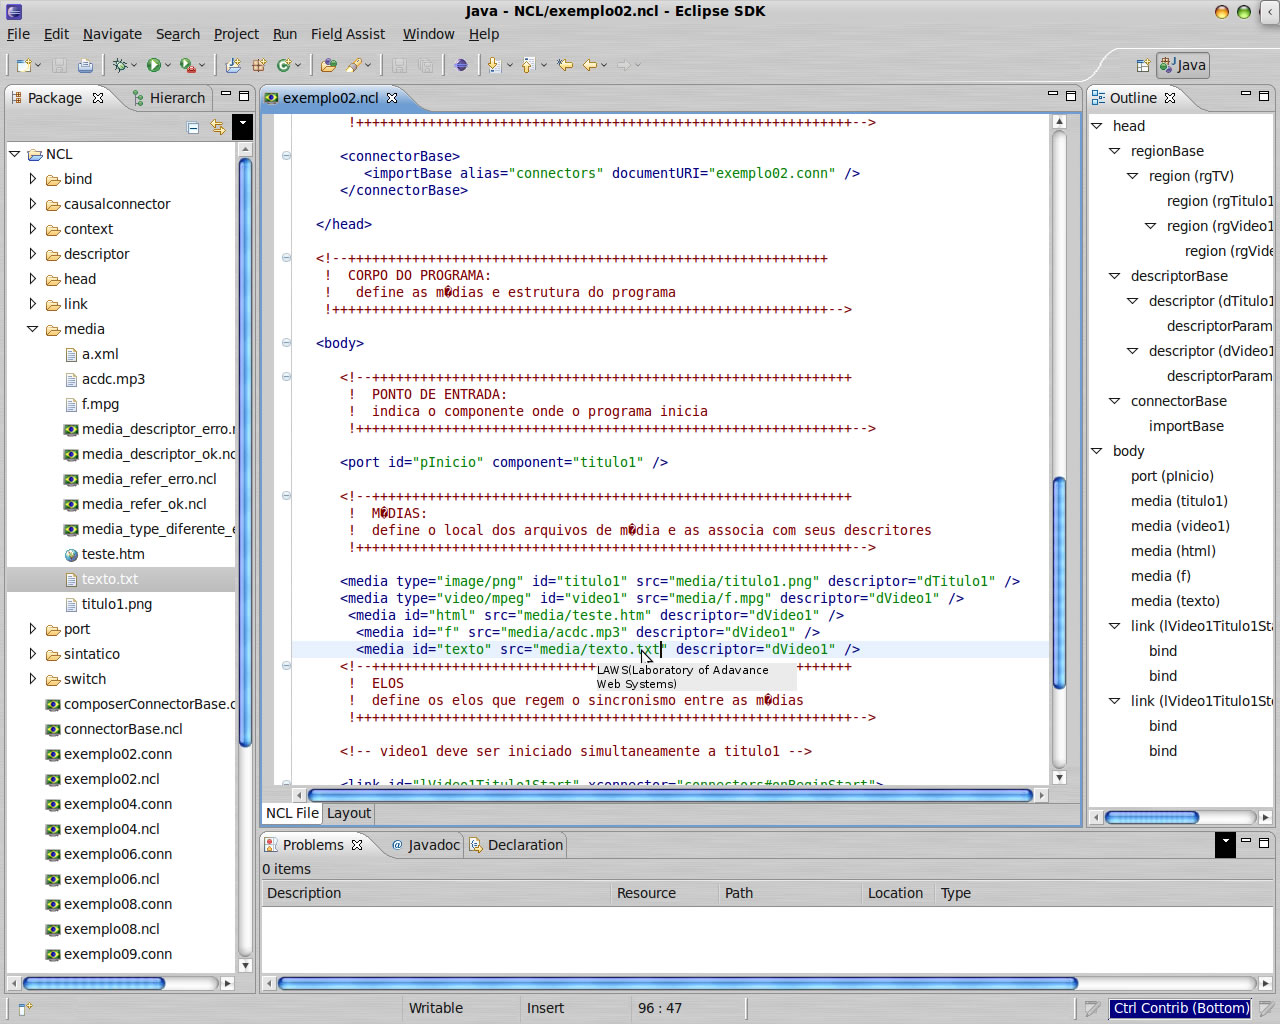Click the green Run button icon
This screenshot has width=1280, height=1024.
(154, 65)
